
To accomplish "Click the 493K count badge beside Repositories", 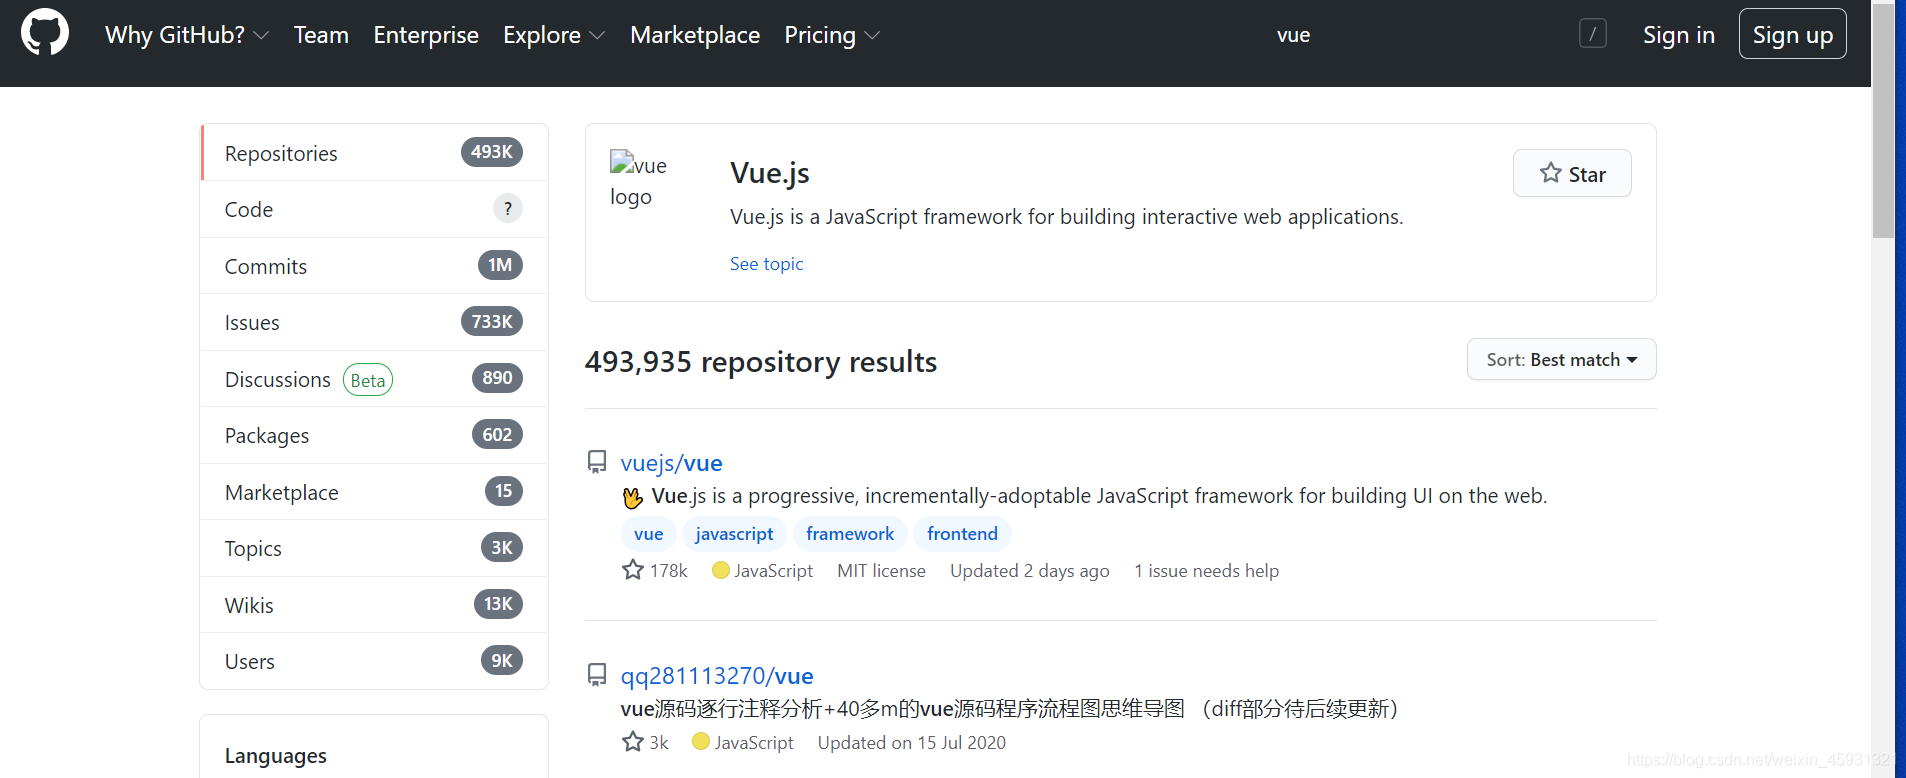I will tap(492, 152).
